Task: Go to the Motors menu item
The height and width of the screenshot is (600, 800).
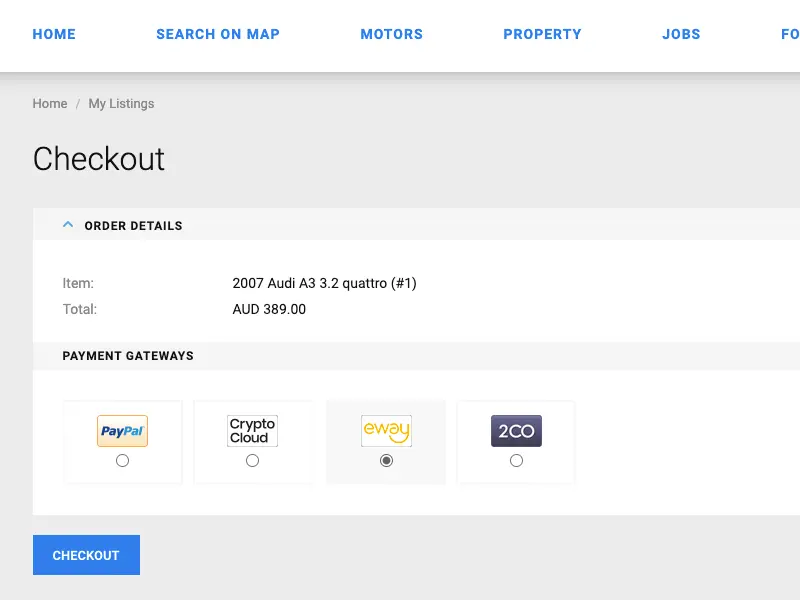Action: pos(392,34)
